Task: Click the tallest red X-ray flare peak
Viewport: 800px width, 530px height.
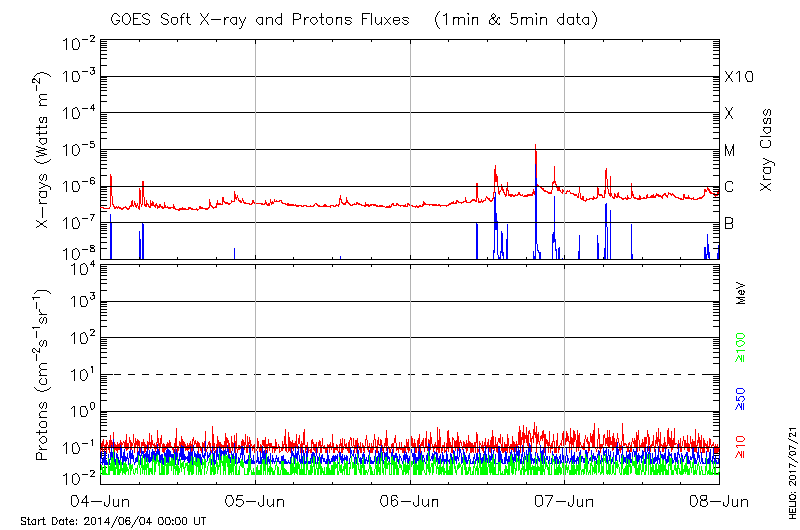Action: pyautogui.click(x=536, y=147)
